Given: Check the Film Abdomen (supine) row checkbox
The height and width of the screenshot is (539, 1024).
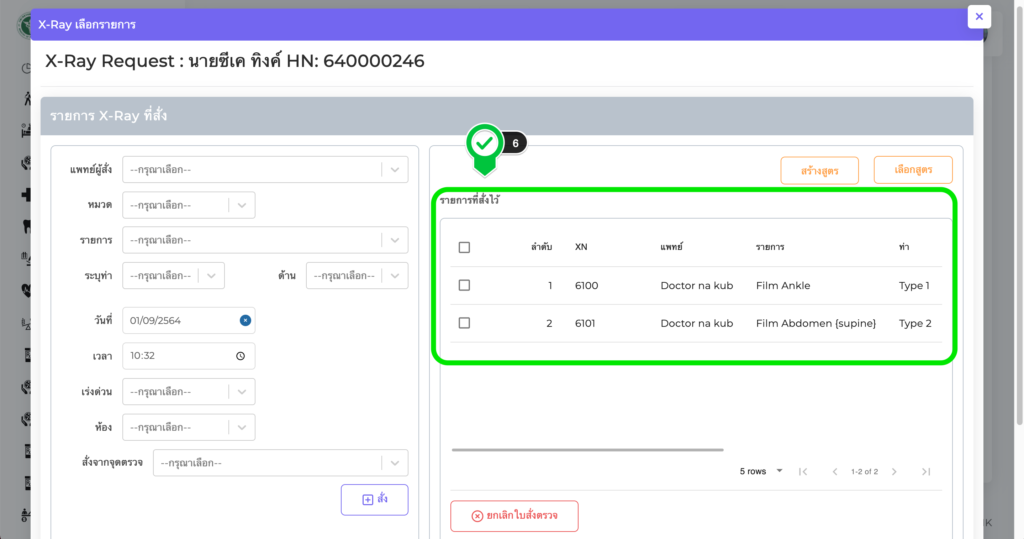Looking at the screenshot, I should (x=464, y=323).
